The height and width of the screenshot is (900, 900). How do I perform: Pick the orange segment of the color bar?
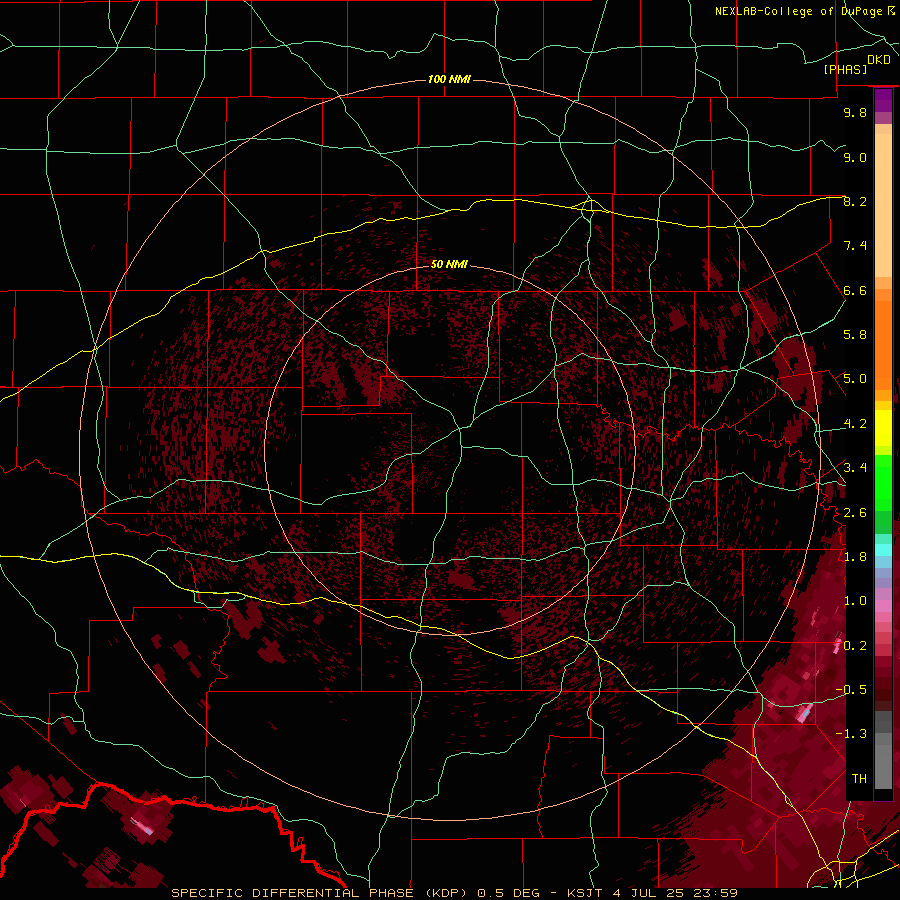883,344
